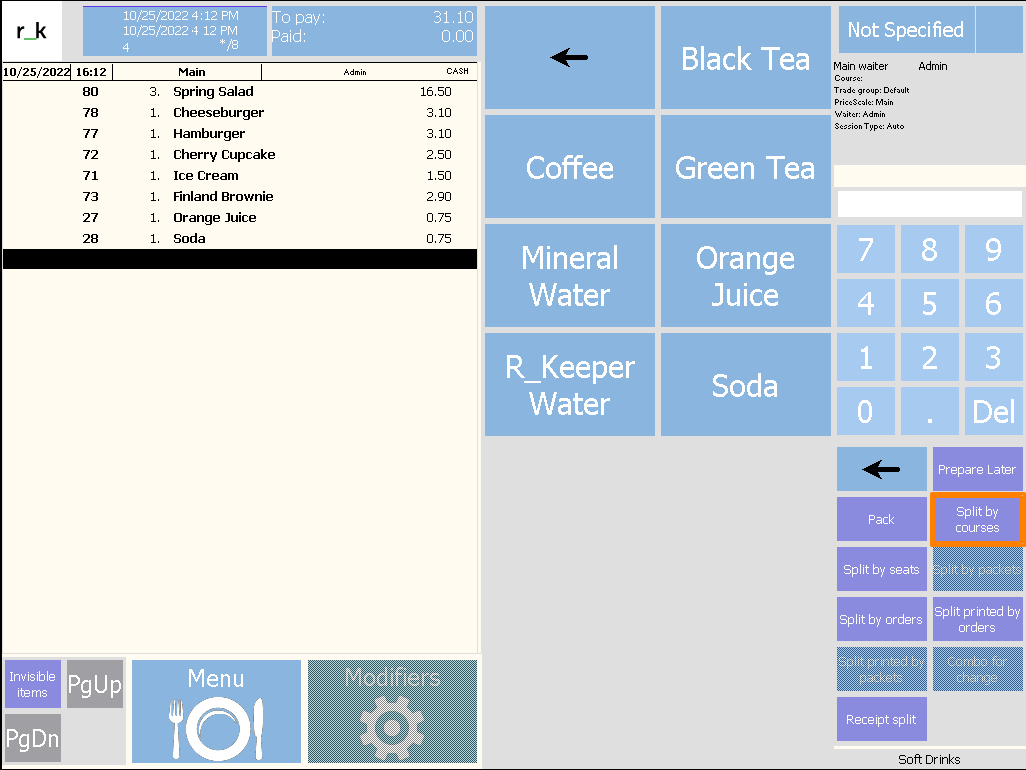Image resolution: width=1026 pixels, height=770 pixels.
Task: Click the Main column header
Action: click(192, 72)
